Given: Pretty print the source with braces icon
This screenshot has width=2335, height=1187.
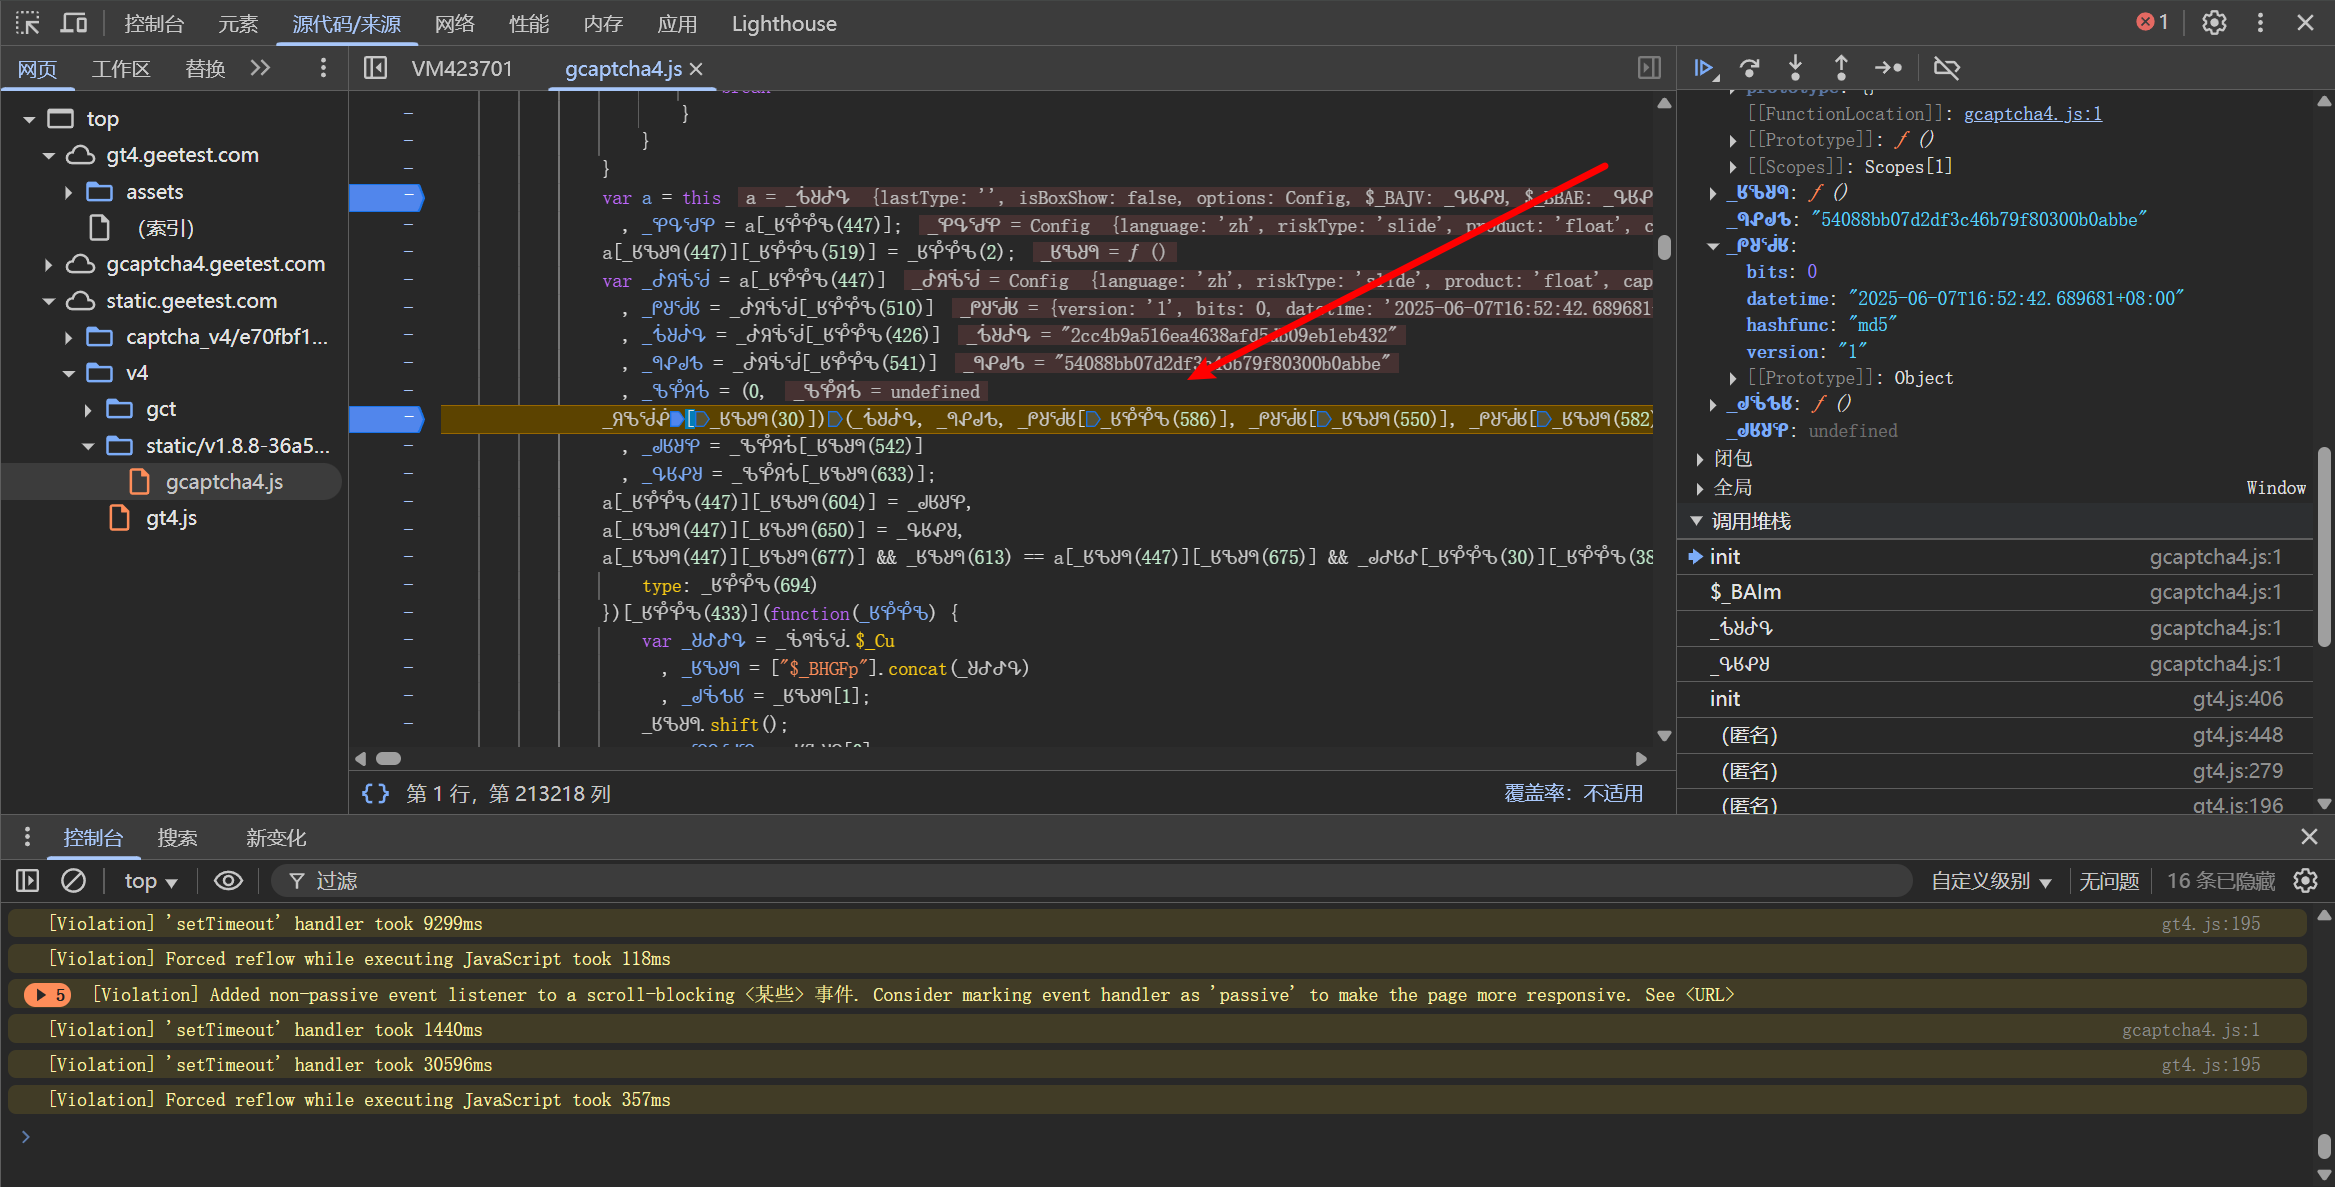Looking at the screenshot, I should coord(376,793).
